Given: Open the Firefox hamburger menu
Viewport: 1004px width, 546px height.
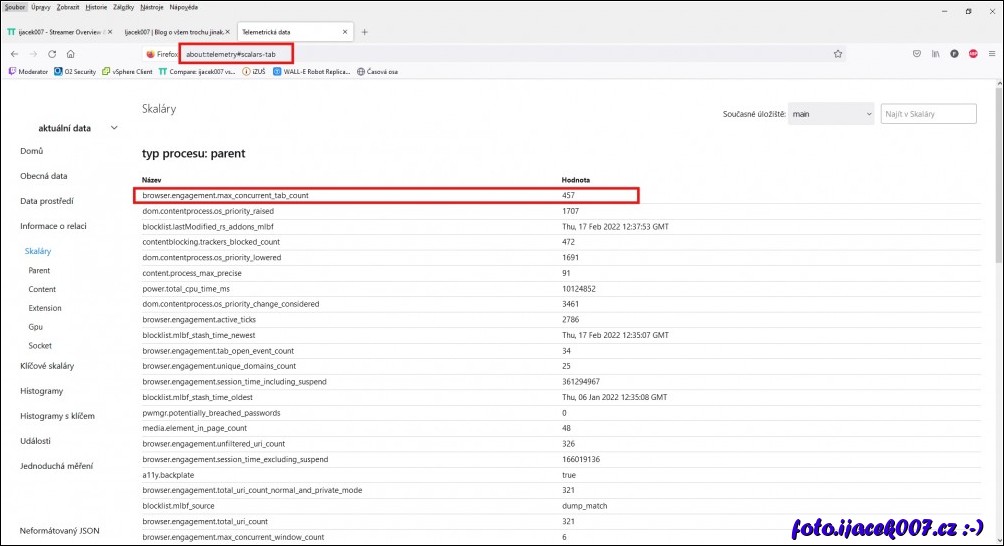Looking at the screenshot, I should tap(991, 54).
